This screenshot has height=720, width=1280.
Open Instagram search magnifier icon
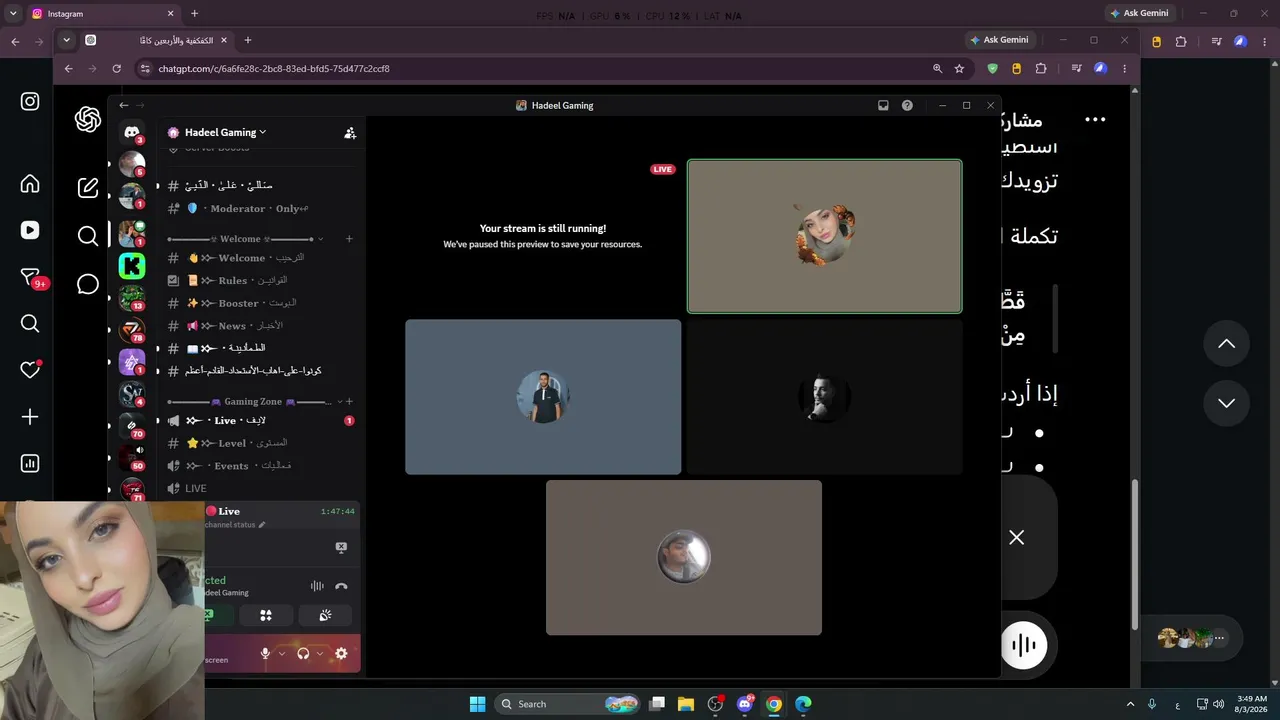click(30, 323)
